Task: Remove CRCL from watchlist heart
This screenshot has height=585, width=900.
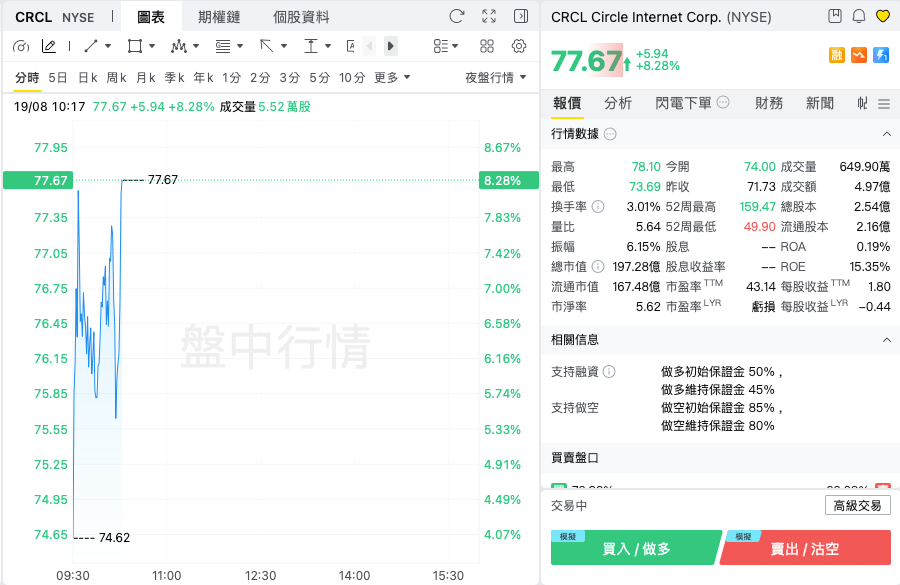Action: click(x=883, y=16)
